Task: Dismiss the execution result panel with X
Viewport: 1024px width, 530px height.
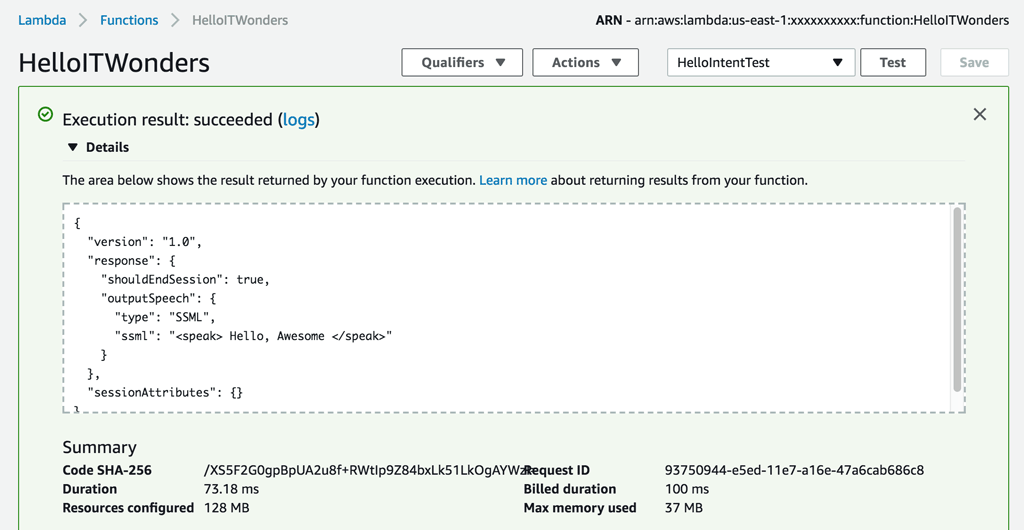Action: 979,114
